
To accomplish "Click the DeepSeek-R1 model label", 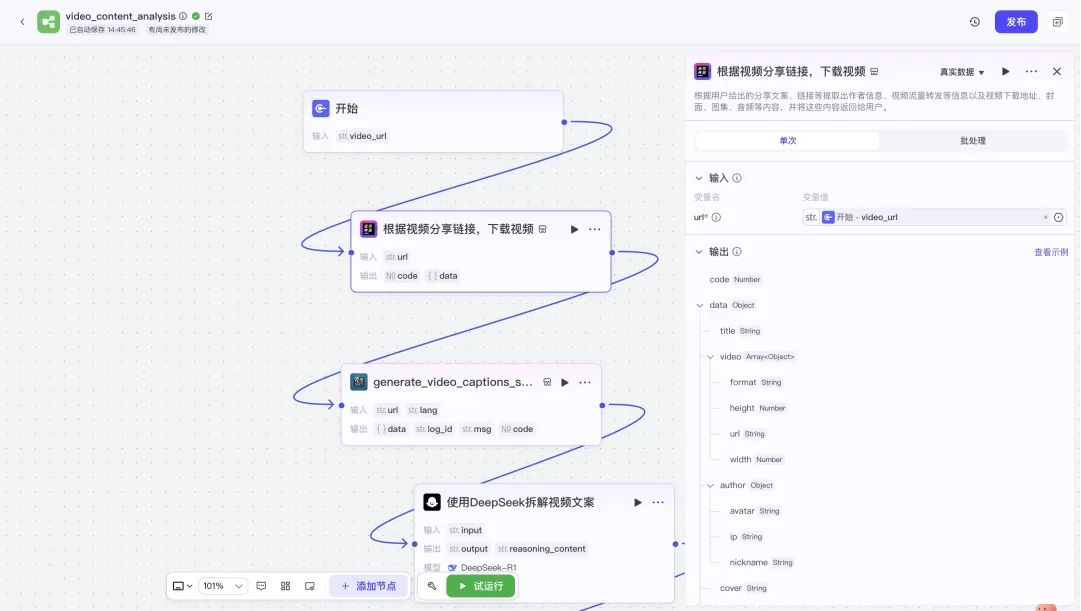I will (488, 568).
